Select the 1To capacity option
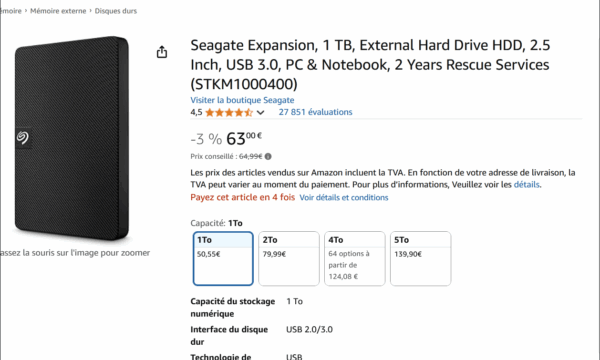Image resolution: width=600 pixels, height=360 pixels. [x=223, y=259]
